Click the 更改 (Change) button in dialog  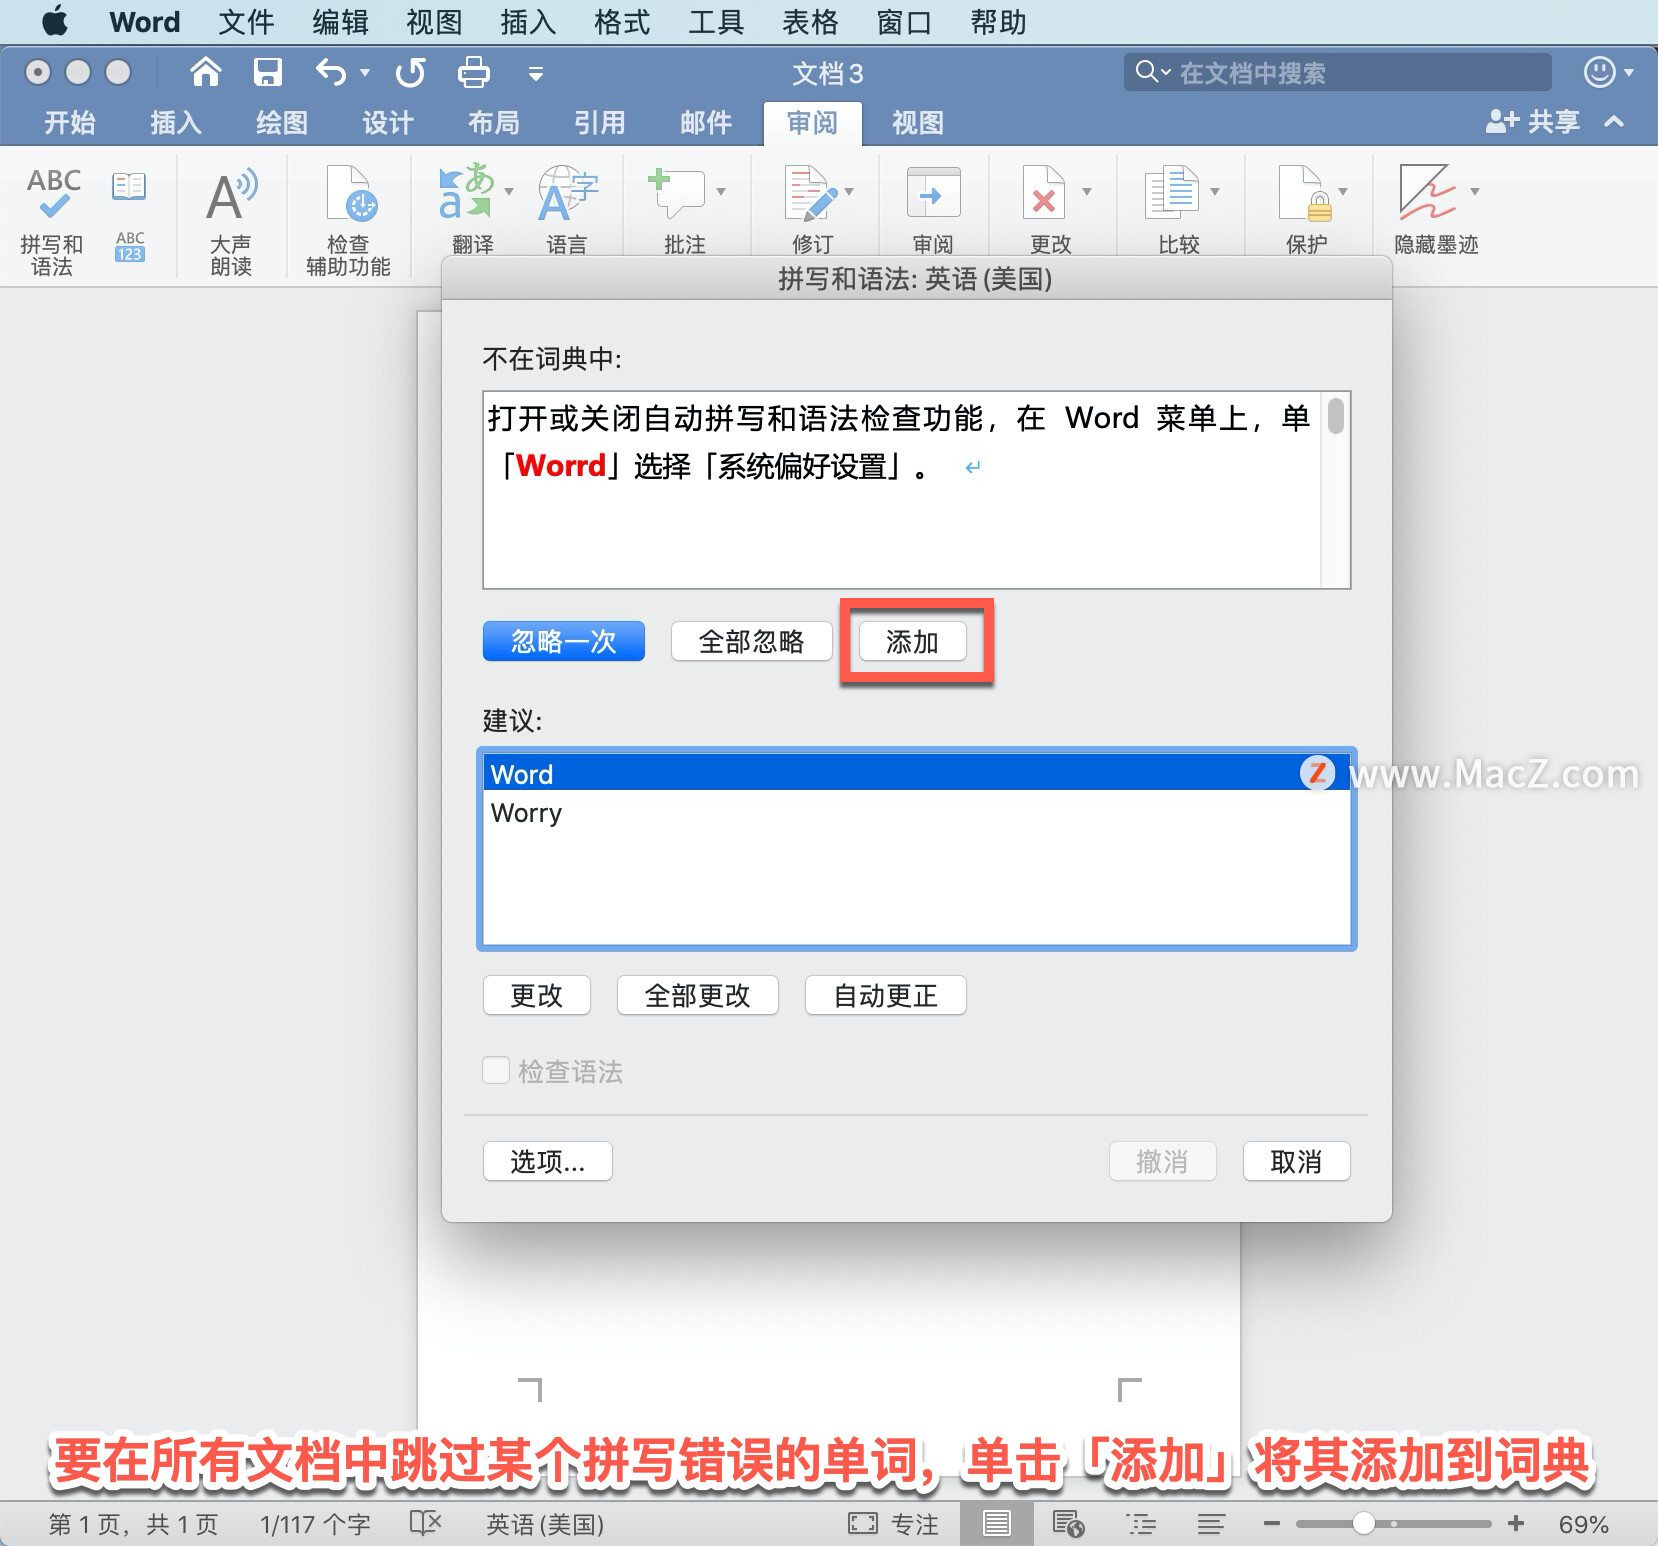(x=537, y=995)
